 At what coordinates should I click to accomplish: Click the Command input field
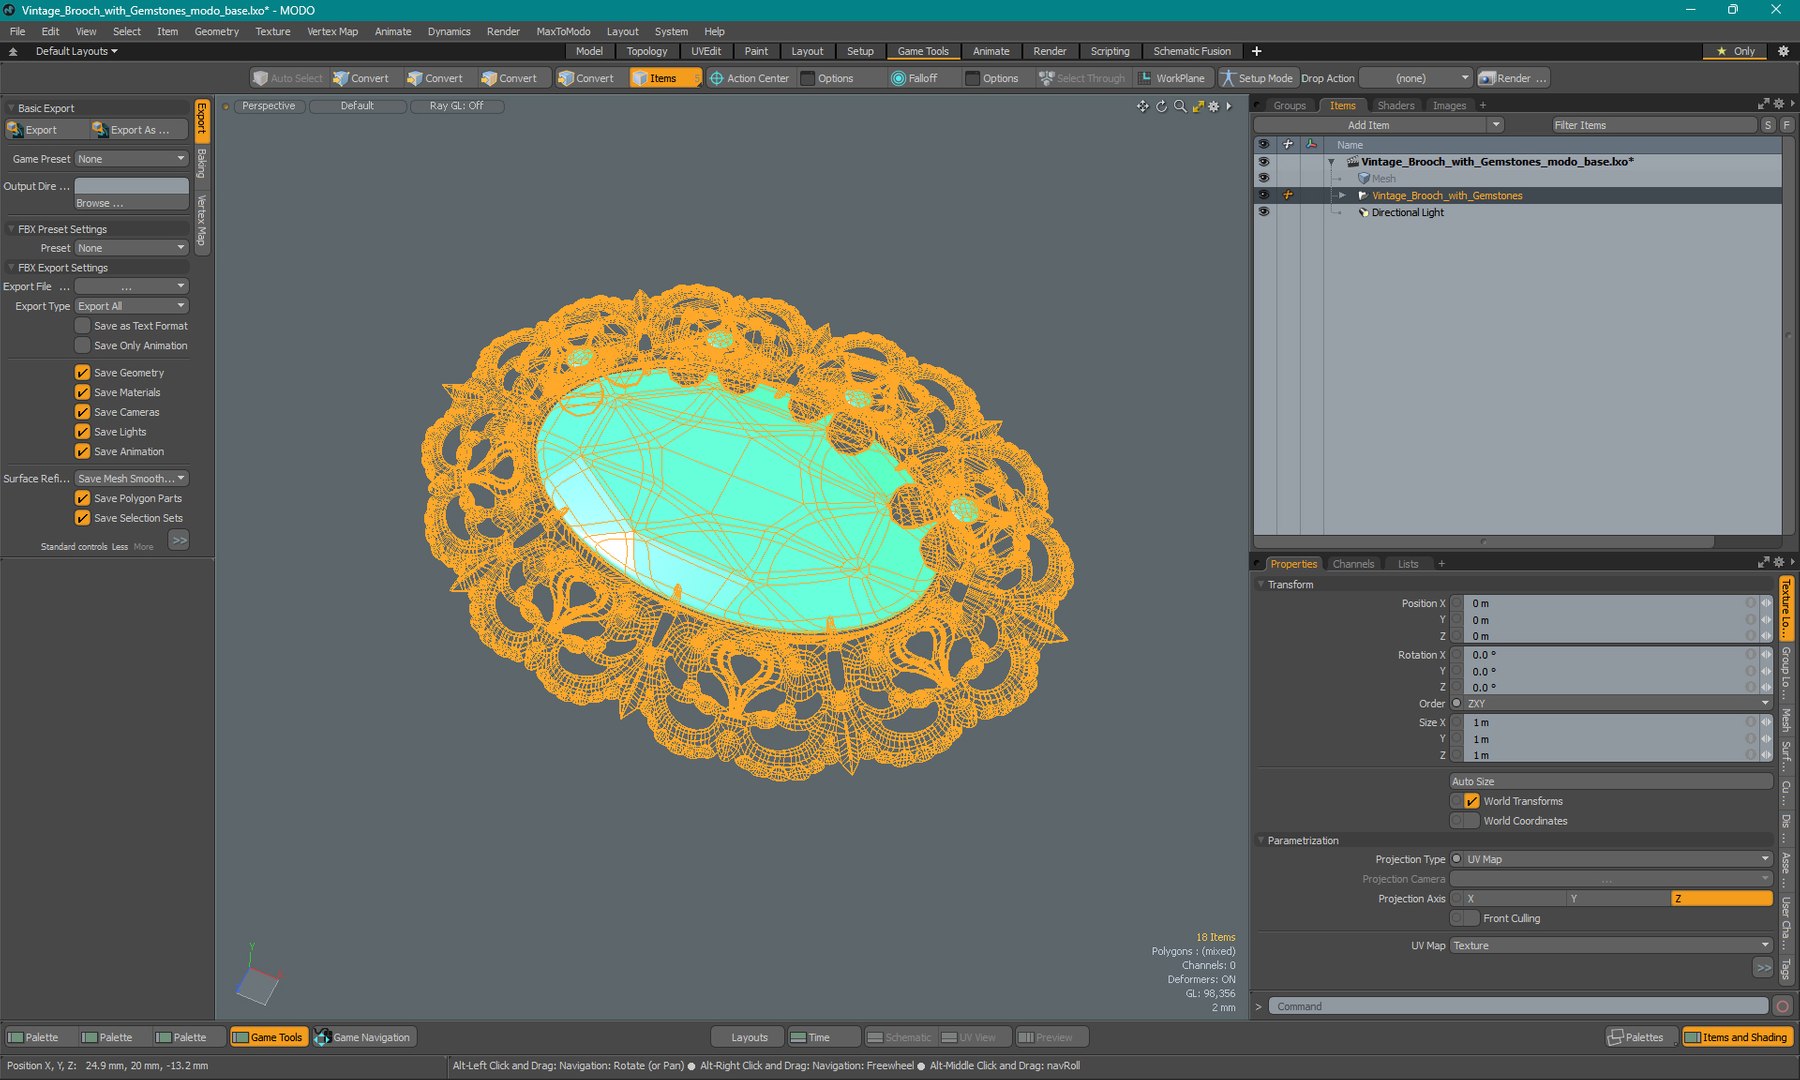(x=1518, y=1006)
